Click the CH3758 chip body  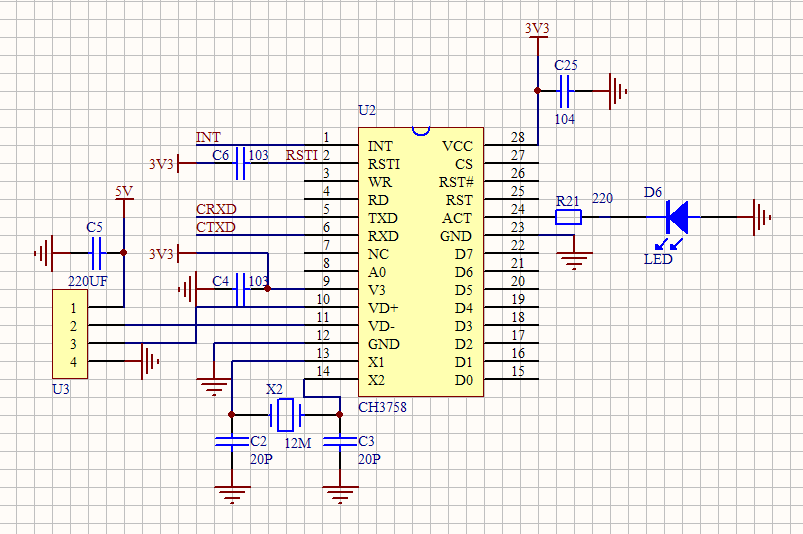[x=420, y=262]
